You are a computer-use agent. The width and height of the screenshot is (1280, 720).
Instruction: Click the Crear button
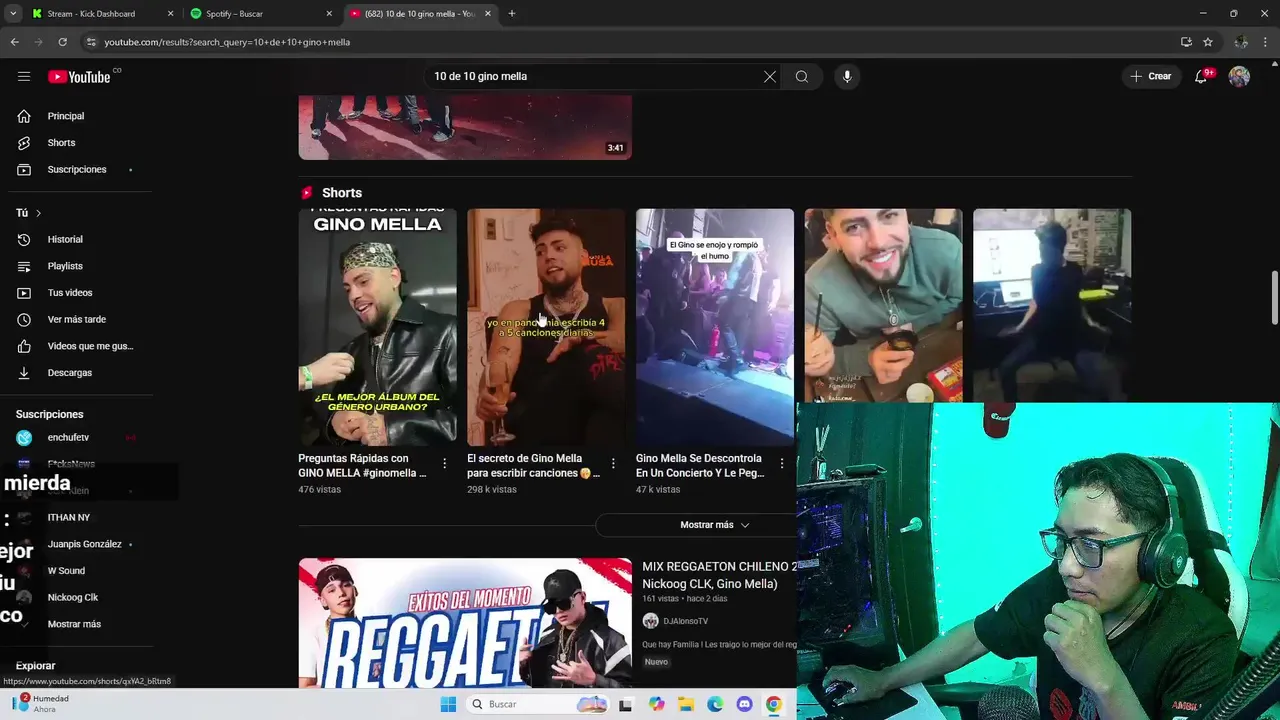[x=1150, y=76]
